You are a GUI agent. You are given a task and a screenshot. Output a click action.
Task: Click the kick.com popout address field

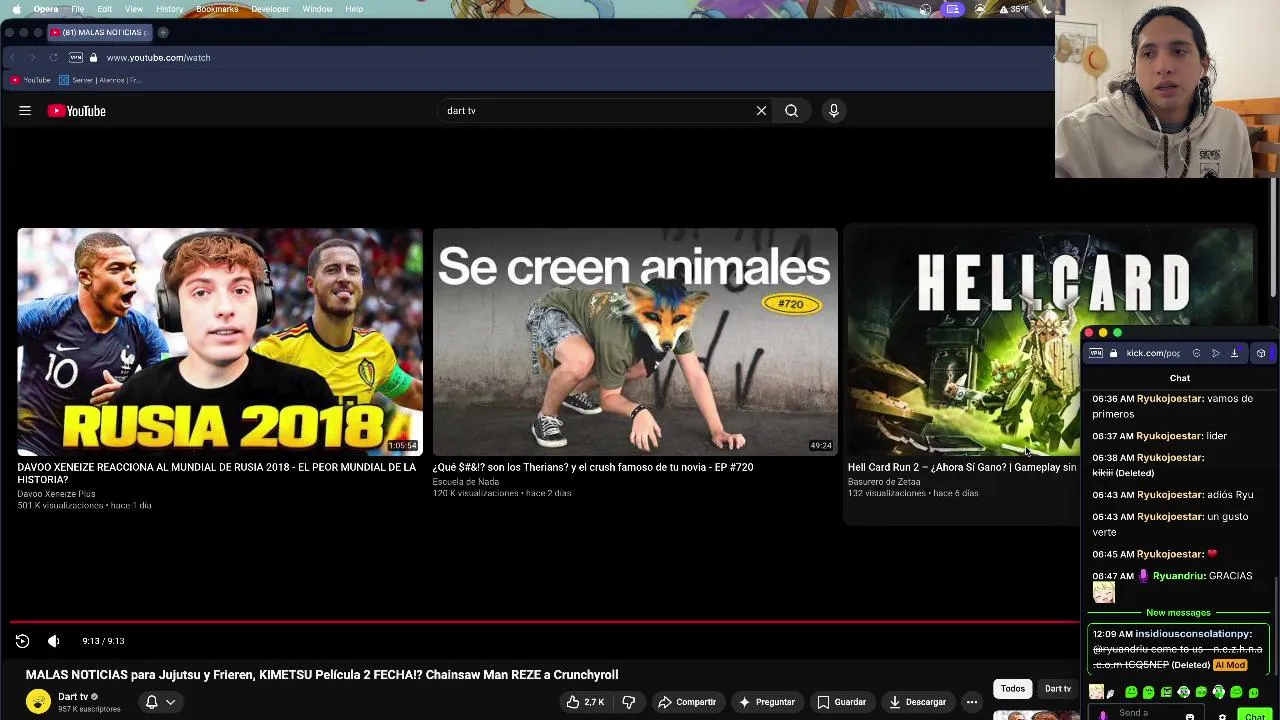(1152, 353)
